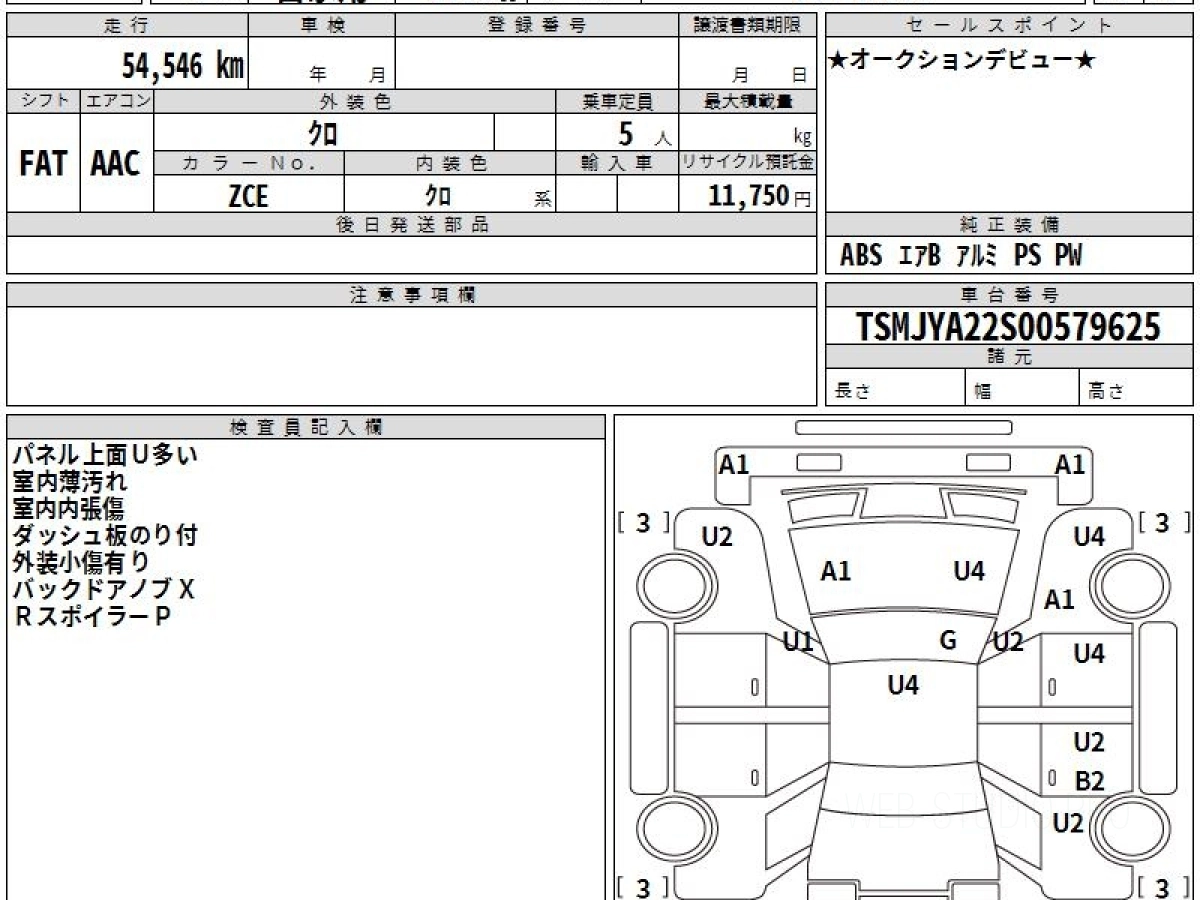Click the 高さ dimension label
This screenshot has width=1200, height=900.
point(1107,392)
